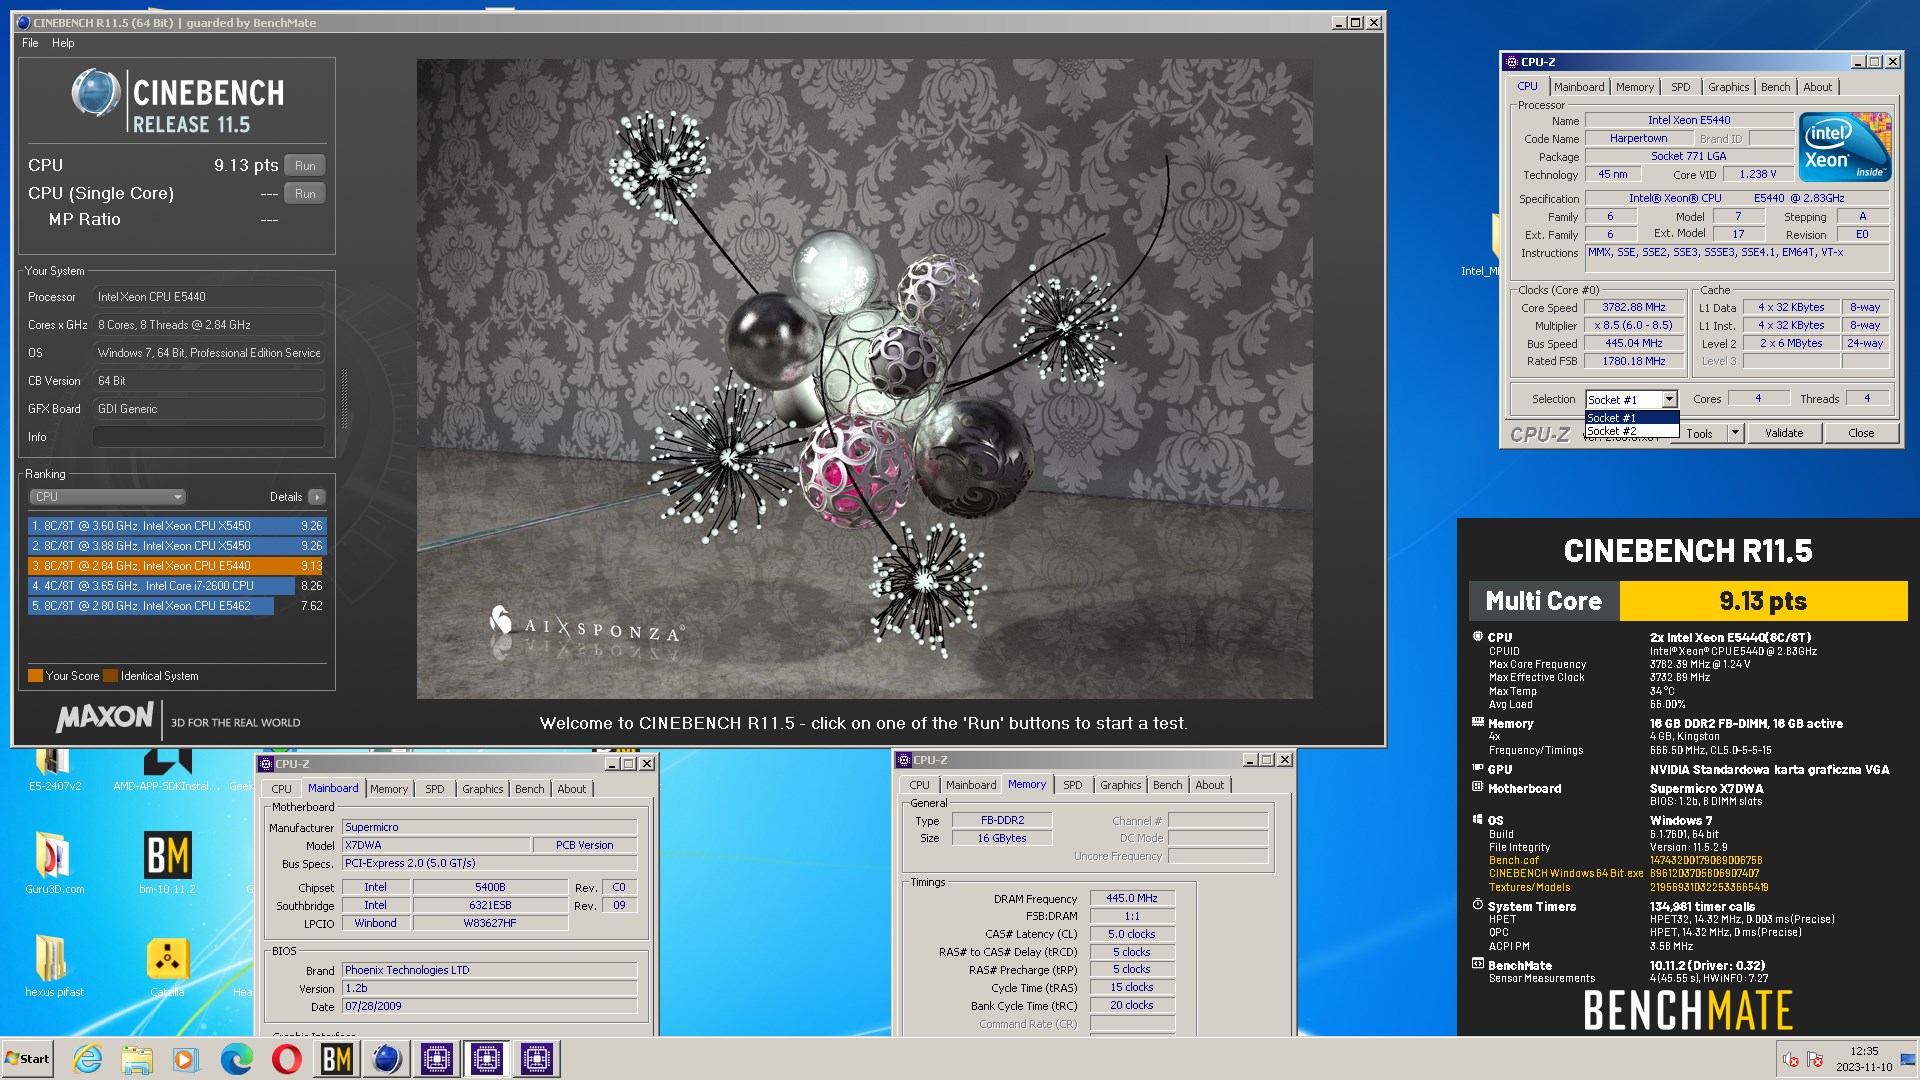Select the highlighted Xeon E5440 ranking entry

point(177,566)
